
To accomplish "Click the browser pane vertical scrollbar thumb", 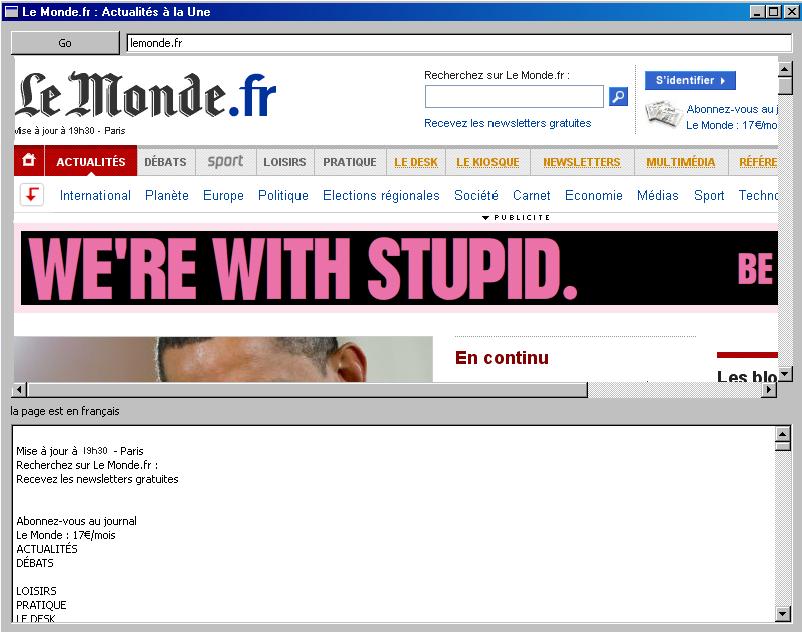I will [785, 85].
